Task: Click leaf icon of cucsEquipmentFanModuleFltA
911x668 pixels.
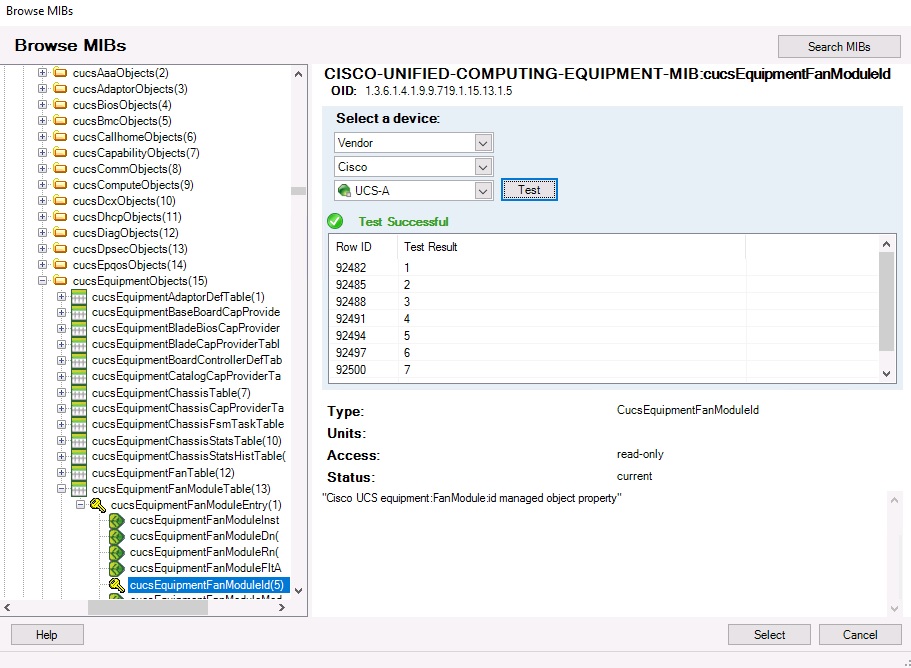Action: 117,568
